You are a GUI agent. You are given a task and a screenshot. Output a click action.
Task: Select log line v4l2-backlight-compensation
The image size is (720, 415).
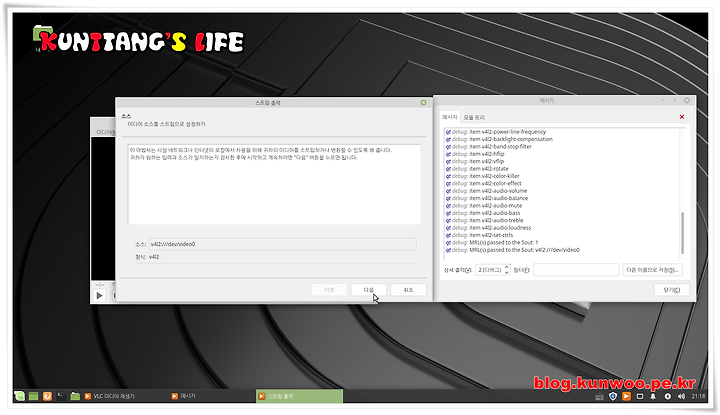click(x=499, y=139)
